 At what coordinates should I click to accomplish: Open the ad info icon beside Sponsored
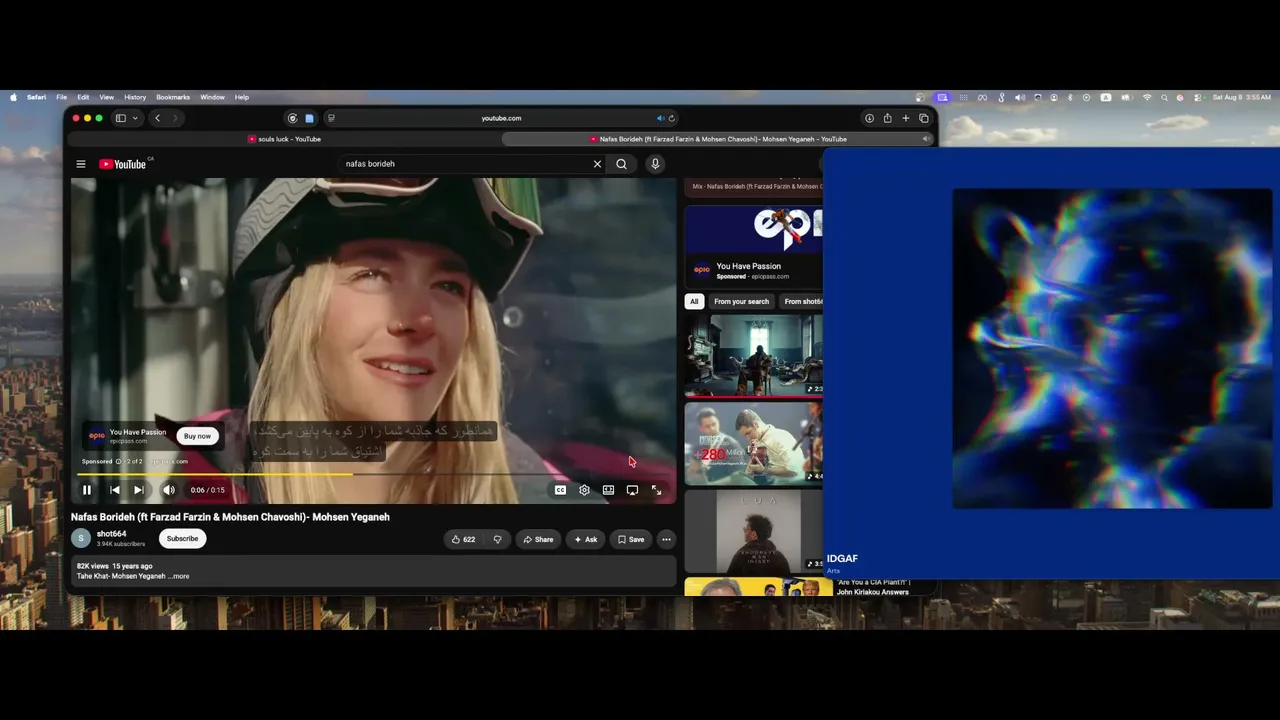(118, 461)
